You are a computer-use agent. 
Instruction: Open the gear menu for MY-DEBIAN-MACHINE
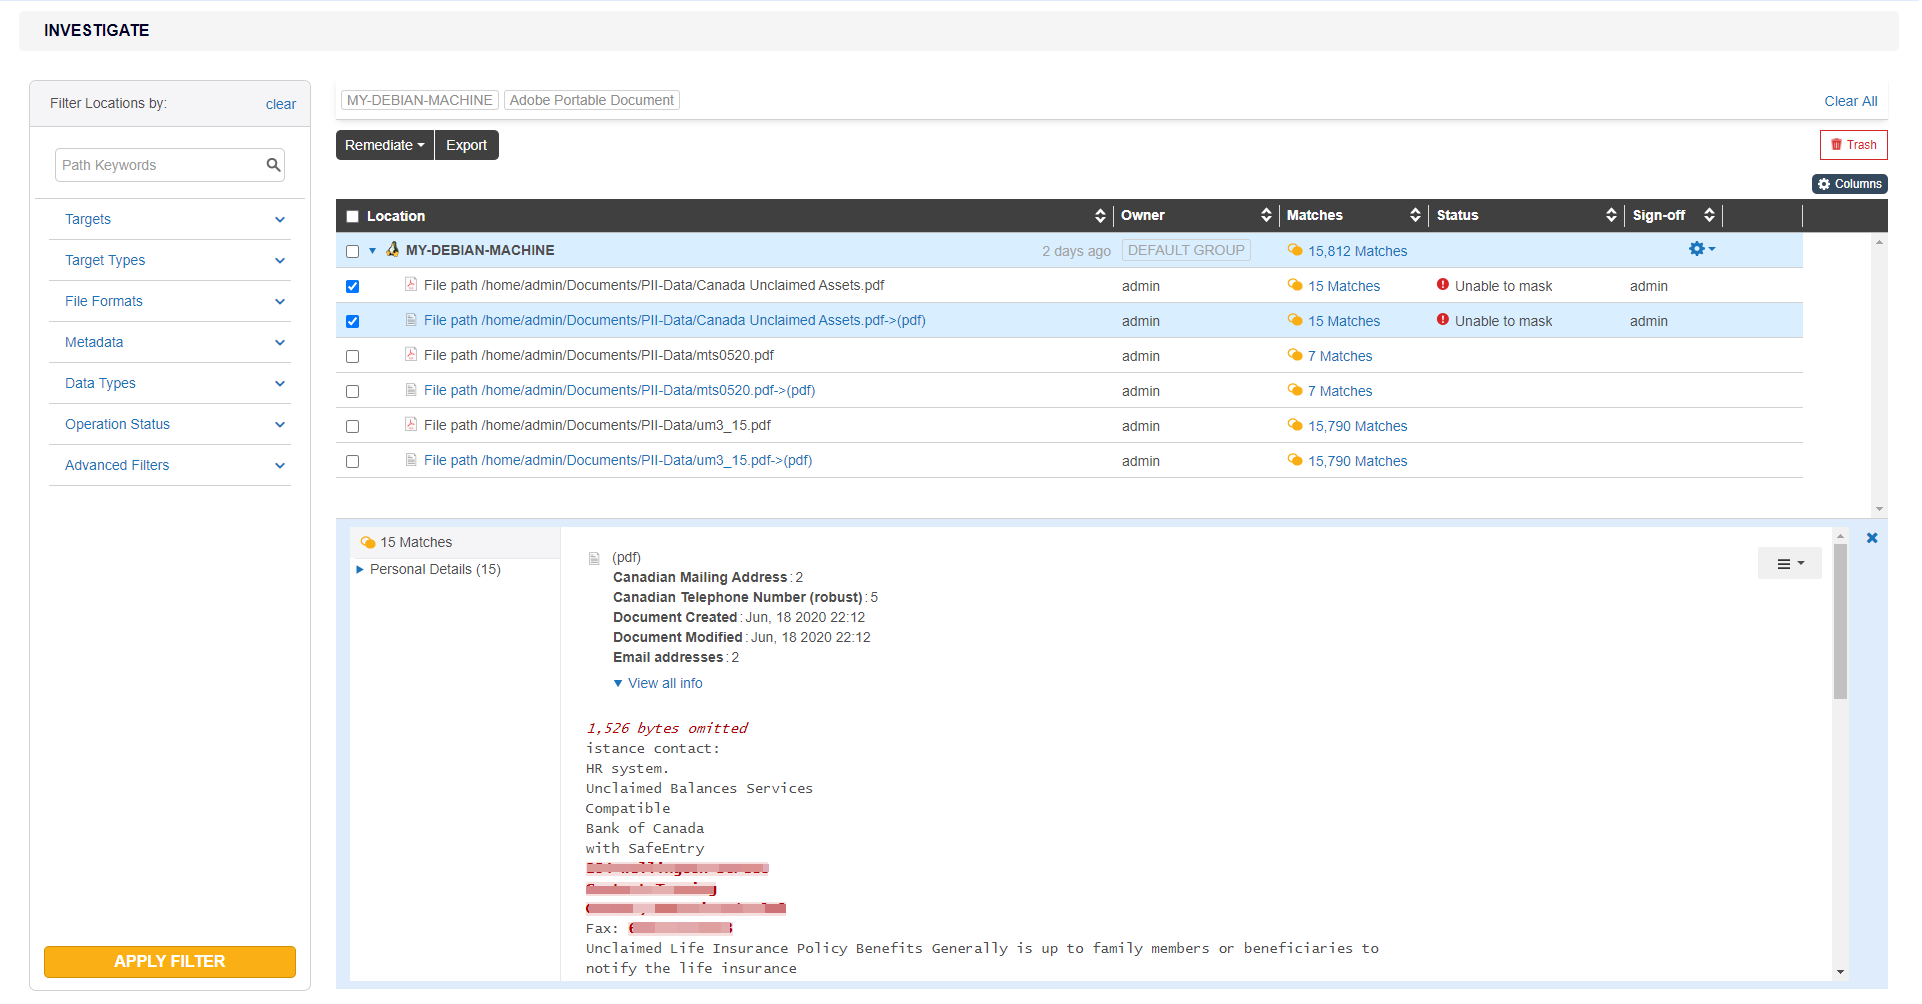tap(1700, 249)
